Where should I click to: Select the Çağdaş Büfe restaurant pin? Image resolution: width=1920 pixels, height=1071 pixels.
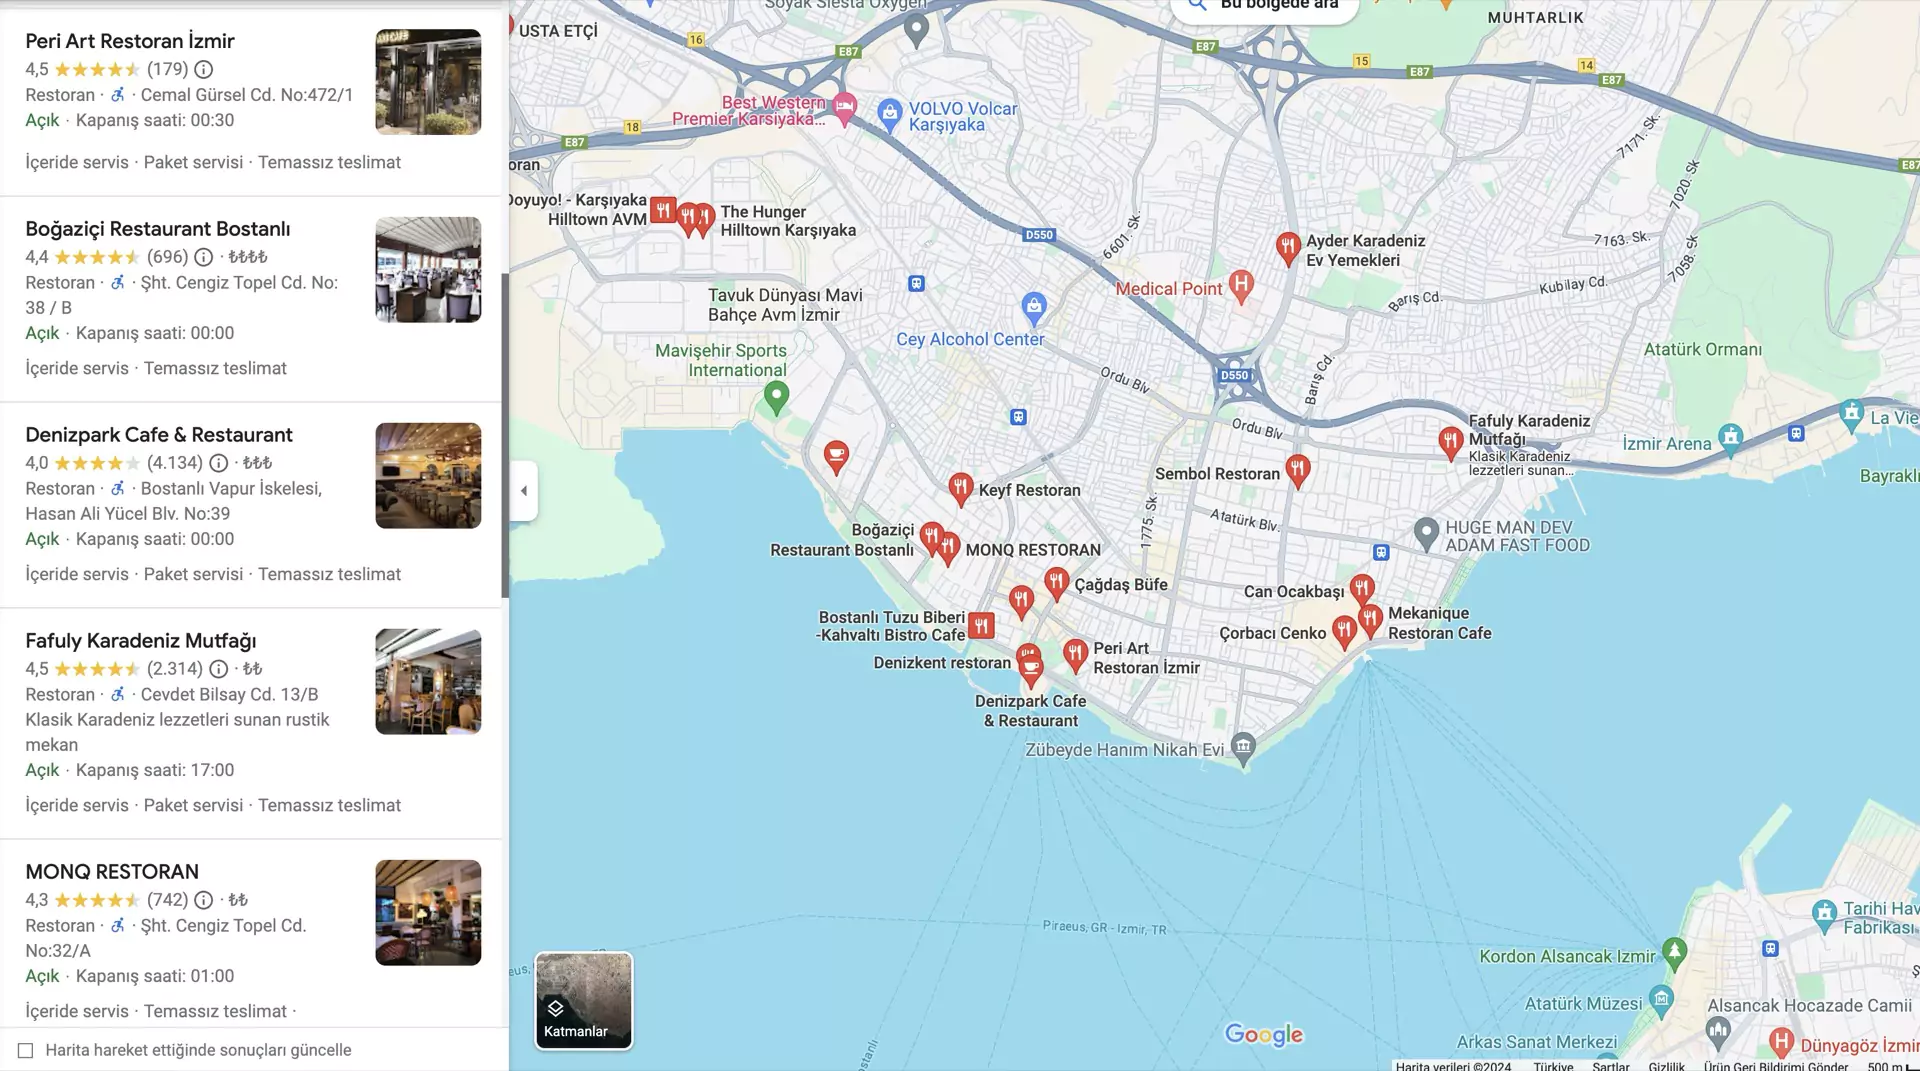tap(1057, 582)
